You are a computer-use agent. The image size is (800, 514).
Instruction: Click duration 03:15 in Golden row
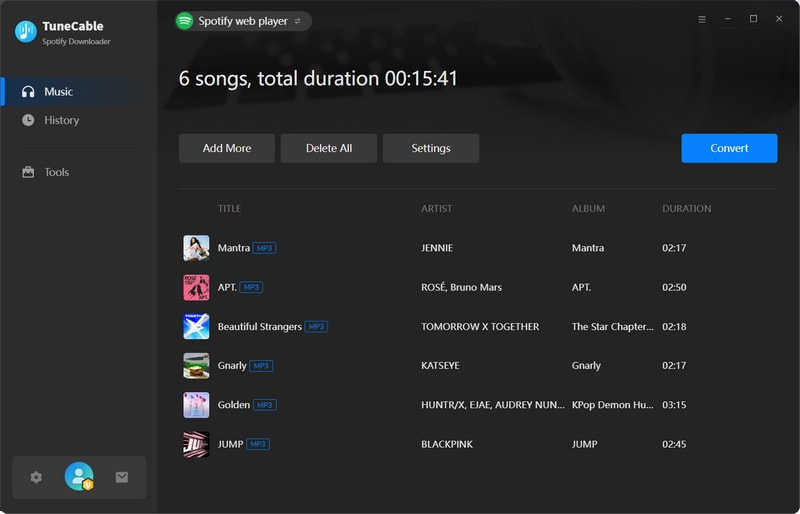tap(674, 405)
